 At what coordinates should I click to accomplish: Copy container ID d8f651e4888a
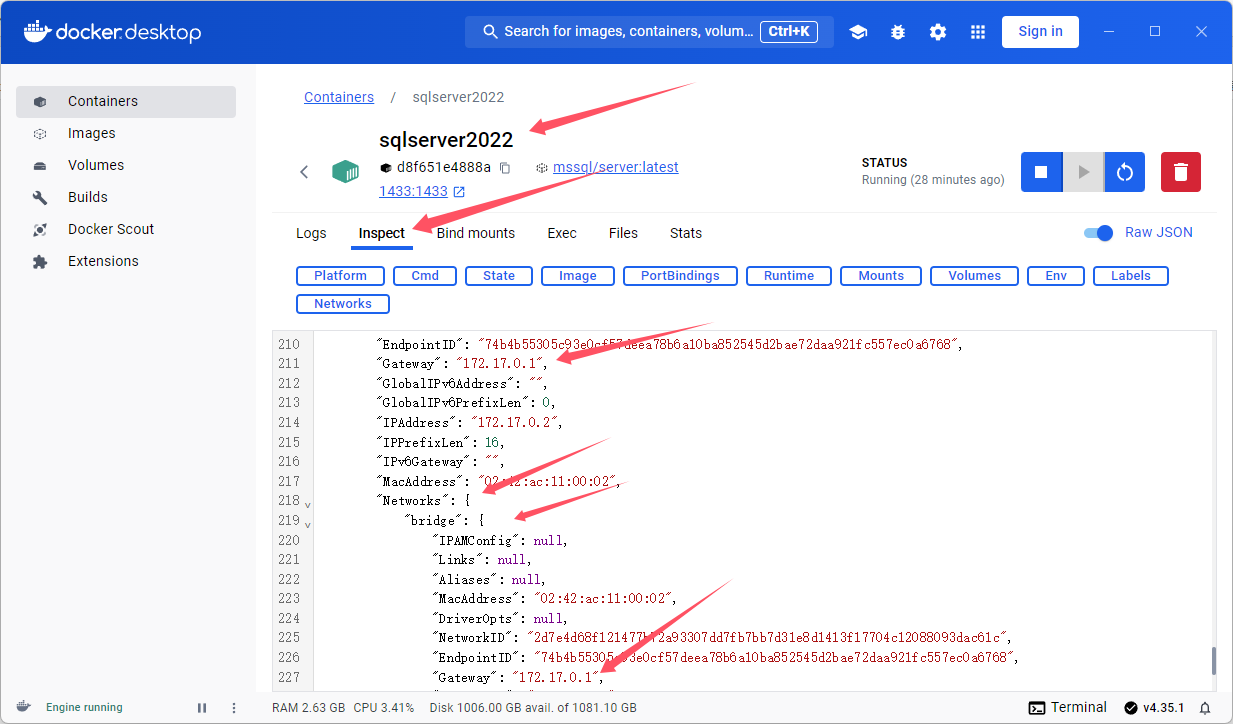pyautogui.click(x=505, y=168)
